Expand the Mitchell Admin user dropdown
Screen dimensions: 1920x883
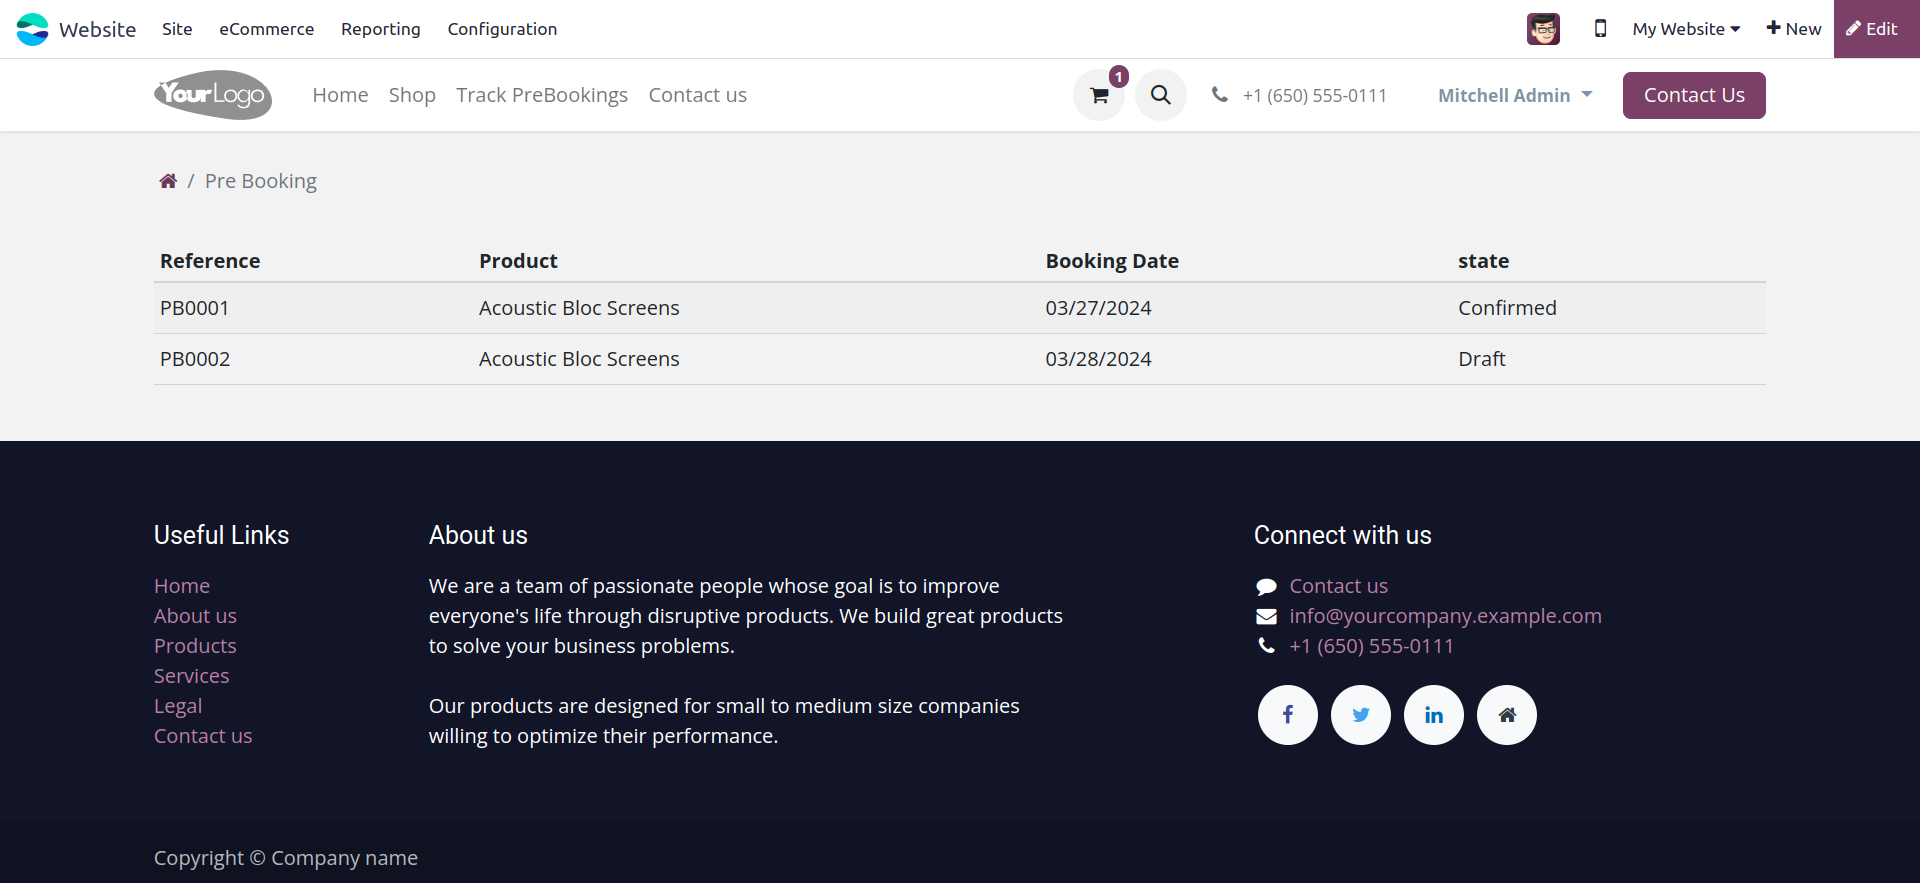1514,96
